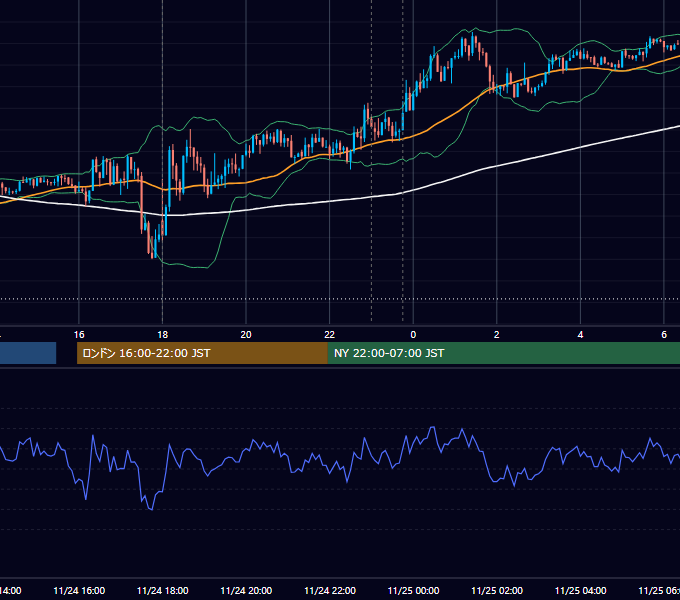This screenshot has width=680, height=600.
Task: Click the 11/24 20:00 date label
Action: tap(246, 591)
